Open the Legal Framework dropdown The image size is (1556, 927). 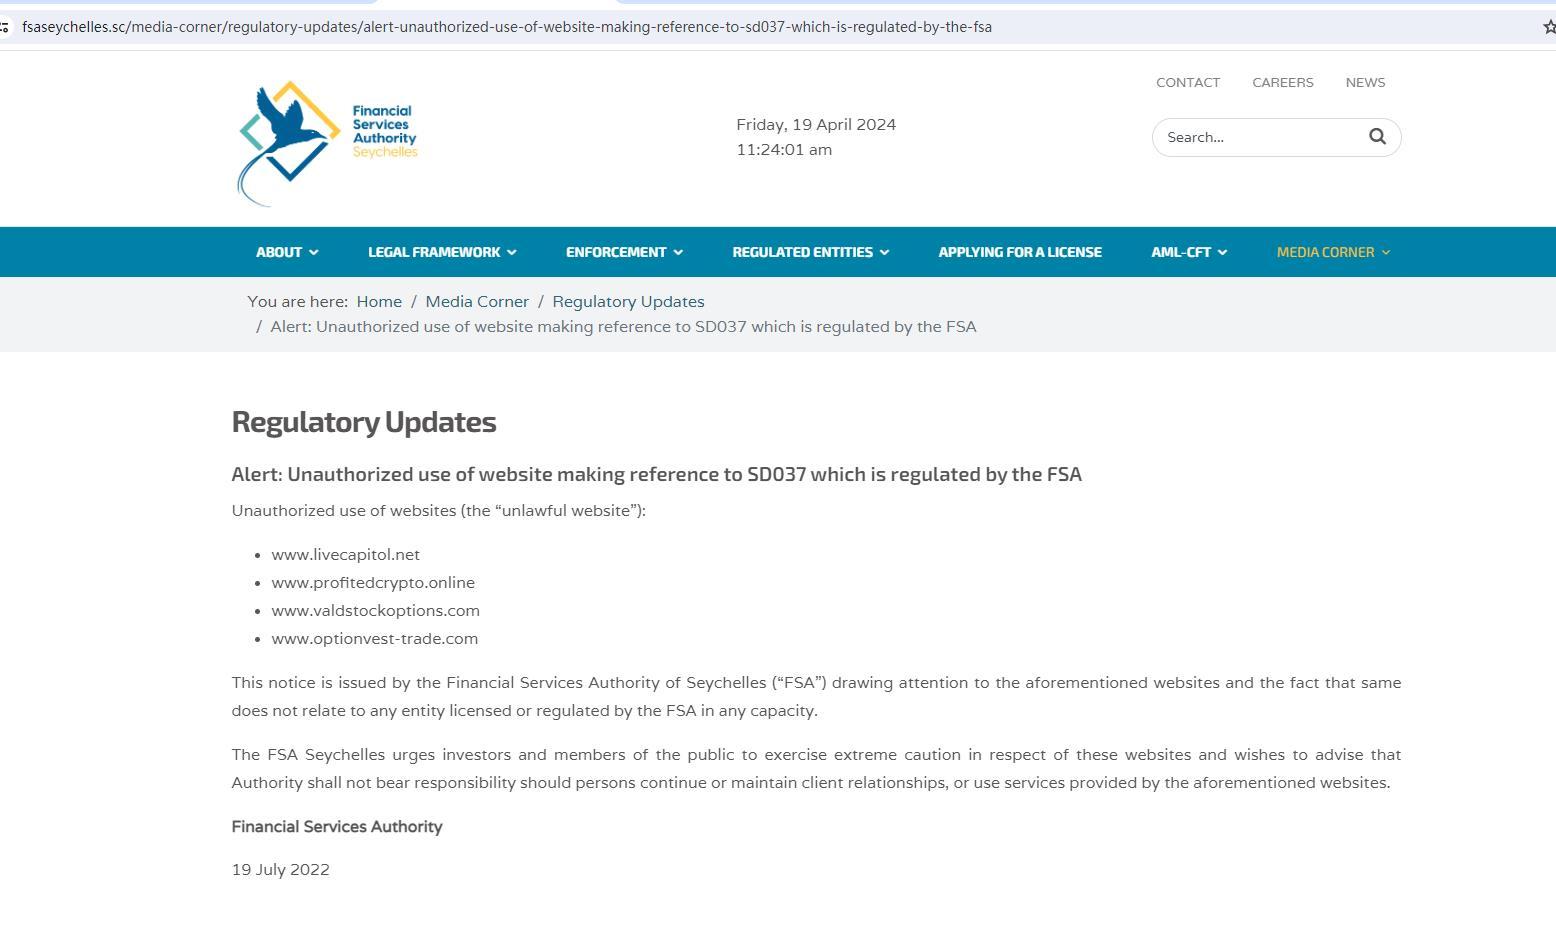pos(441,252)
